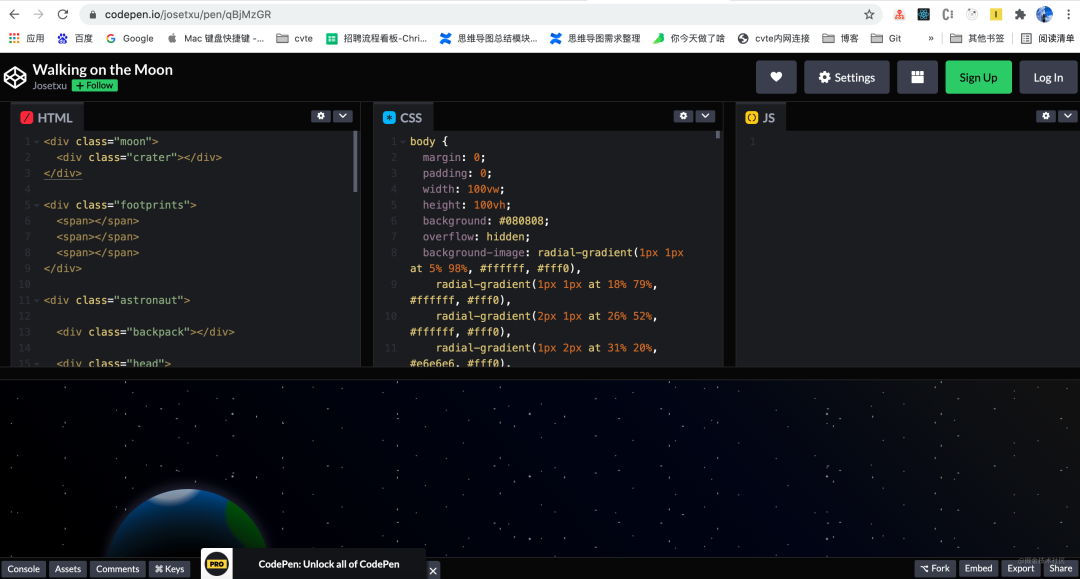Screen dimensions: 1080x579
Task: Open the Git bookmark folder
Action: coord(886,39)
